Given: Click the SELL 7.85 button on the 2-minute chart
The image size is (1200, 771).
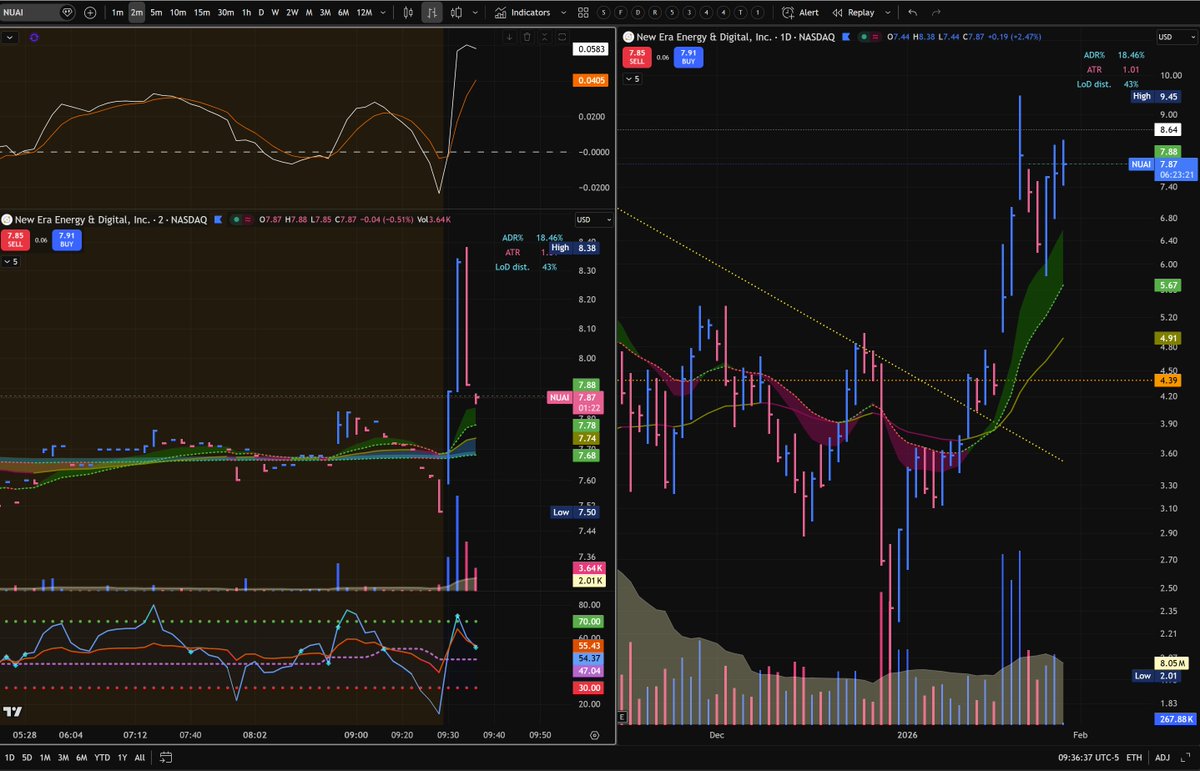Looking at the screenshot, I should (16, 239).
